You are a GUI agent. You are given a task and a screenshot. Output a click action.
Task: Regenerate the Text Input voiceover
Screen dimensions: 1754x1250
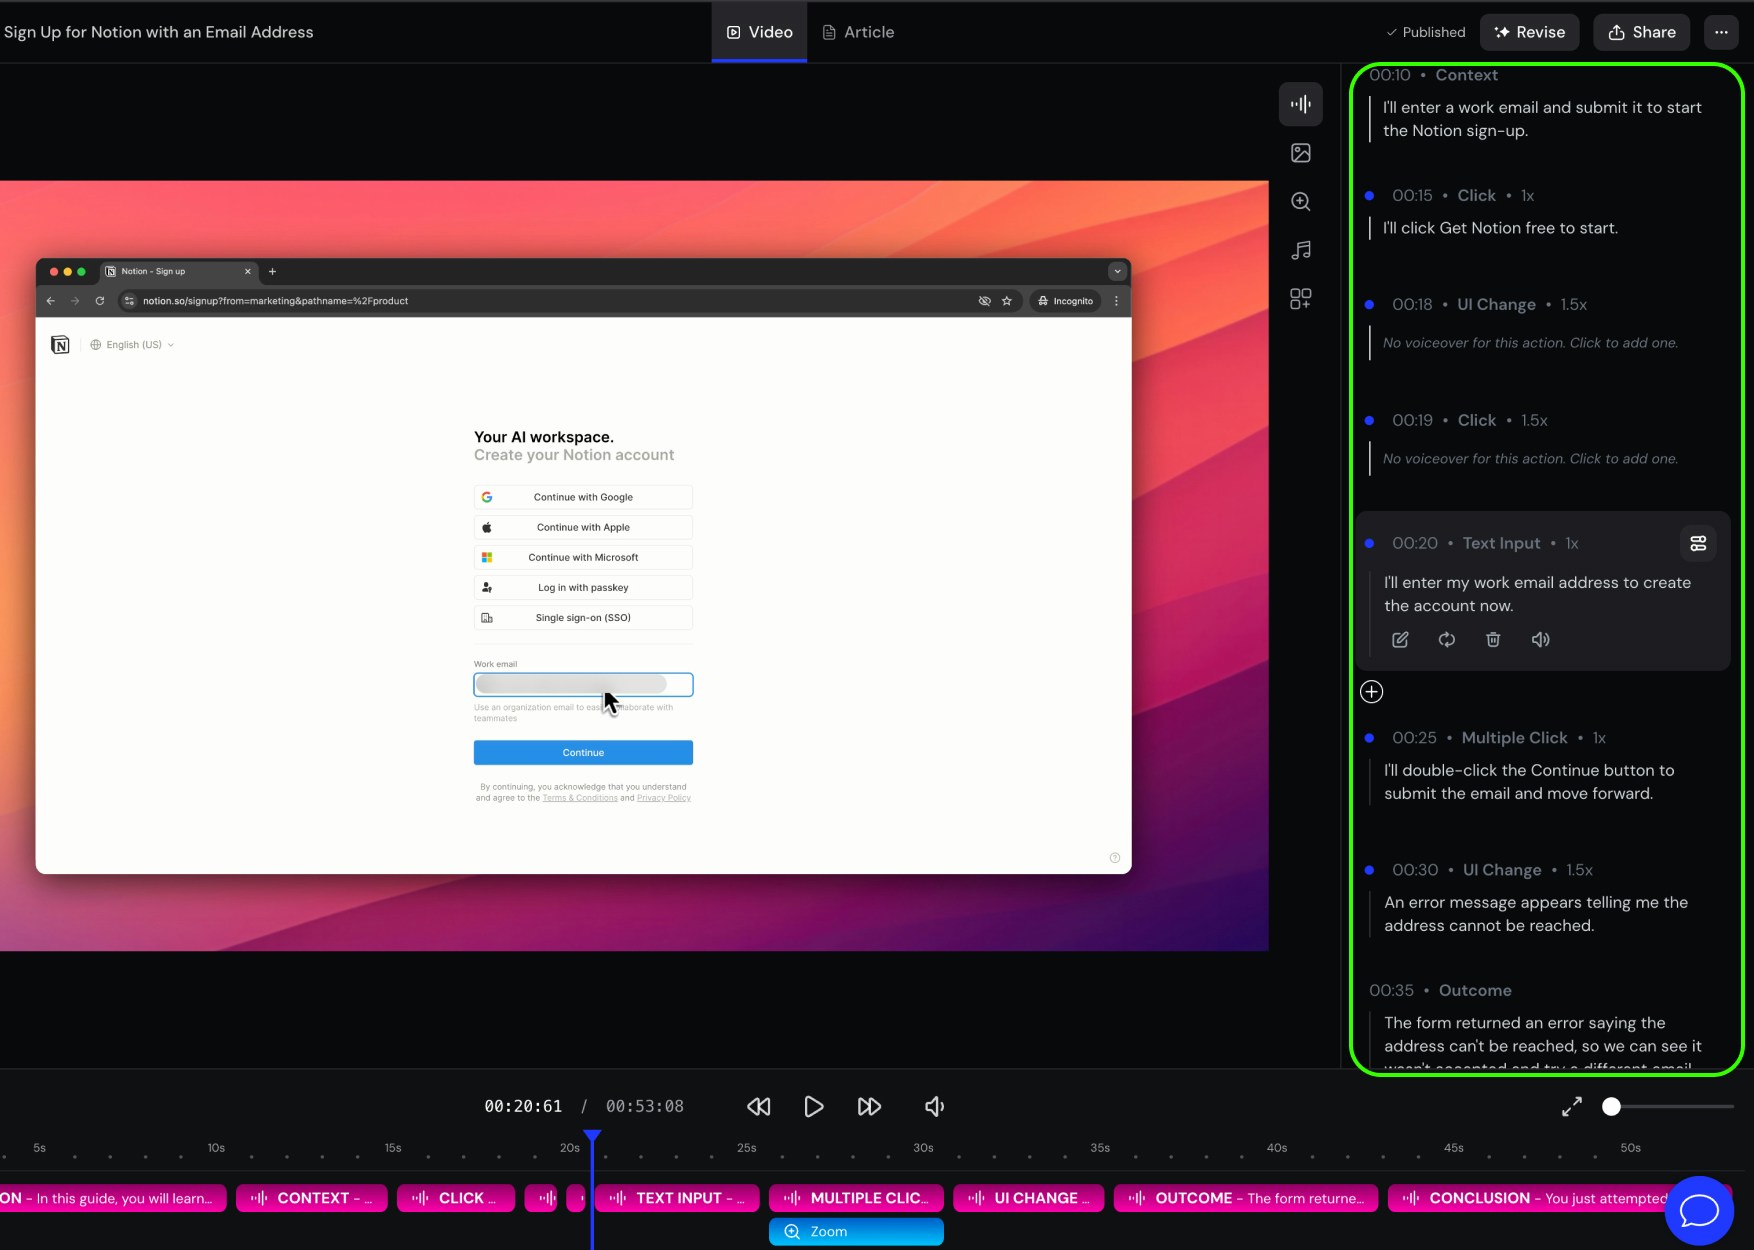pos(1447,640)
